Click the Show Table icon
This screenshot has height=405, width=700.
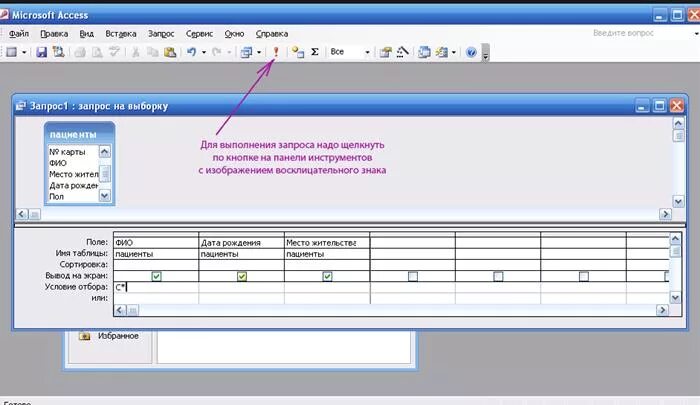(298, 52)
